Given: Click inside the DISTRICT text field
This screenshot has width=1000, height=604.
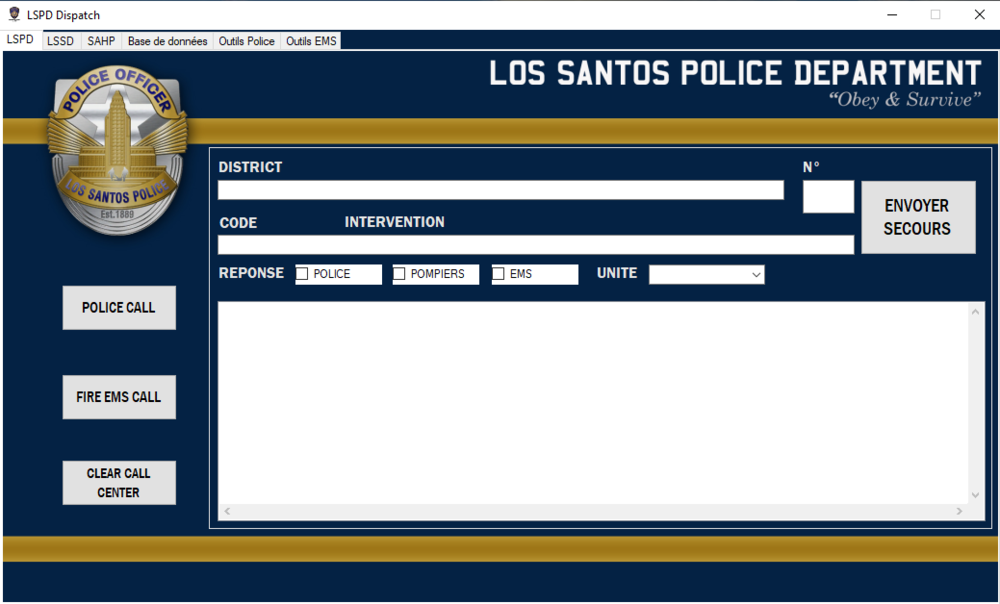Looking at the screenshot, I should pos(500,190).
